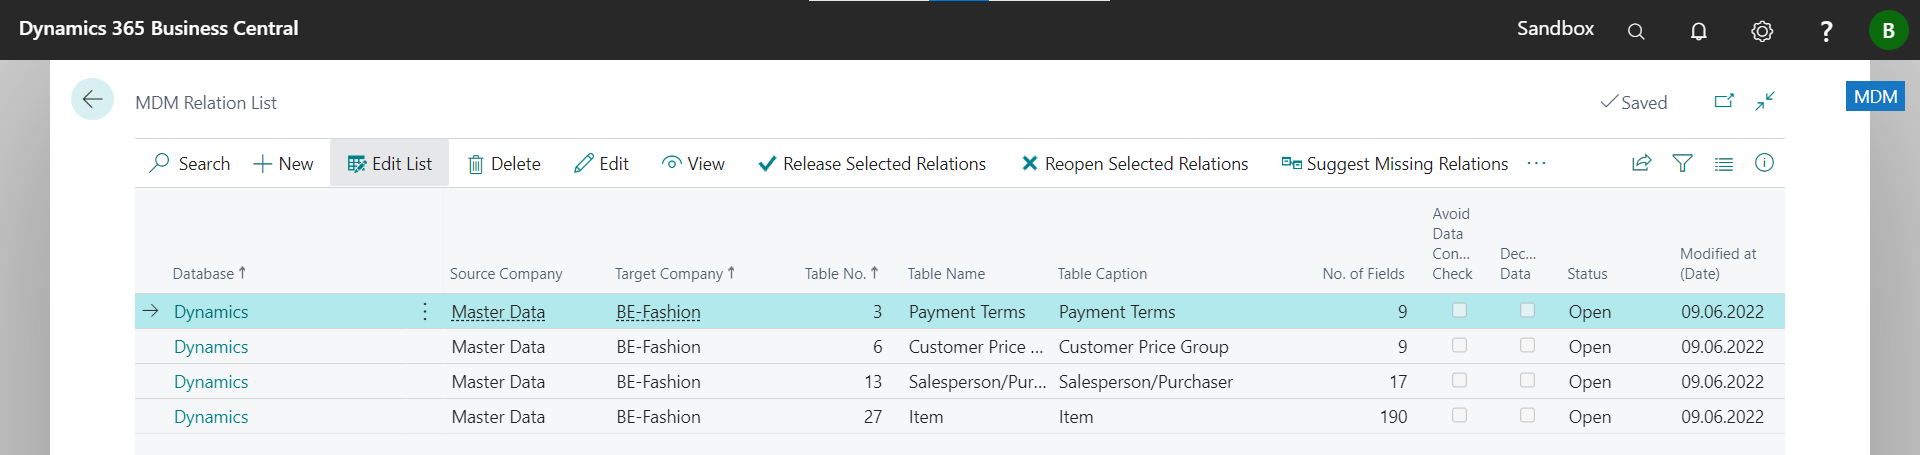1920x455 pixels.
Task: Open Modified at (Date) column header
Action: [1718, 263]
